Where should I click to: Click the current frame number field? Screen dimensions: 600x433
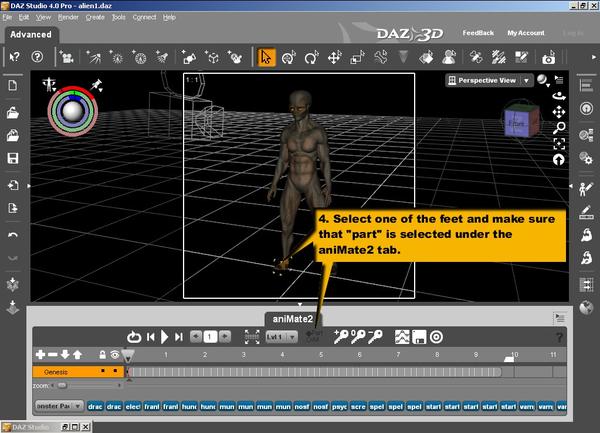210,337
